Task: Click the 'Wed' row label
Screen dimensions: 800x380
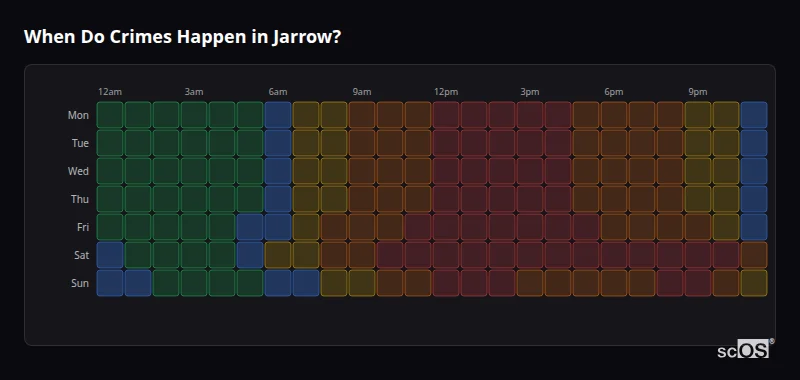Action: (78, 171)
